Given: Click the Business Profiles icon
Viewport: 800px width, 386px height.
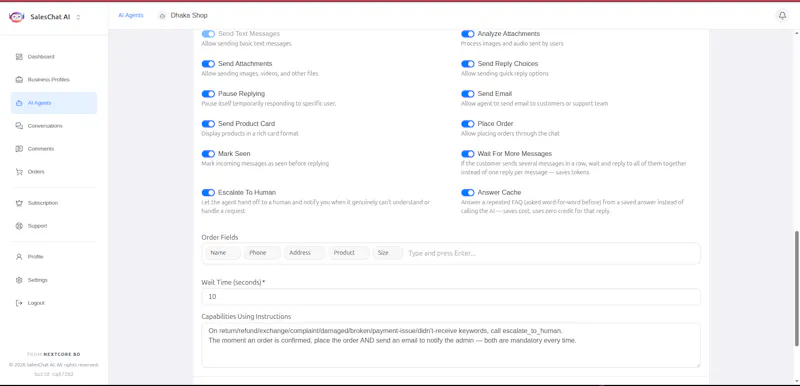Looking at the screenshot, I should click(19, 80).
